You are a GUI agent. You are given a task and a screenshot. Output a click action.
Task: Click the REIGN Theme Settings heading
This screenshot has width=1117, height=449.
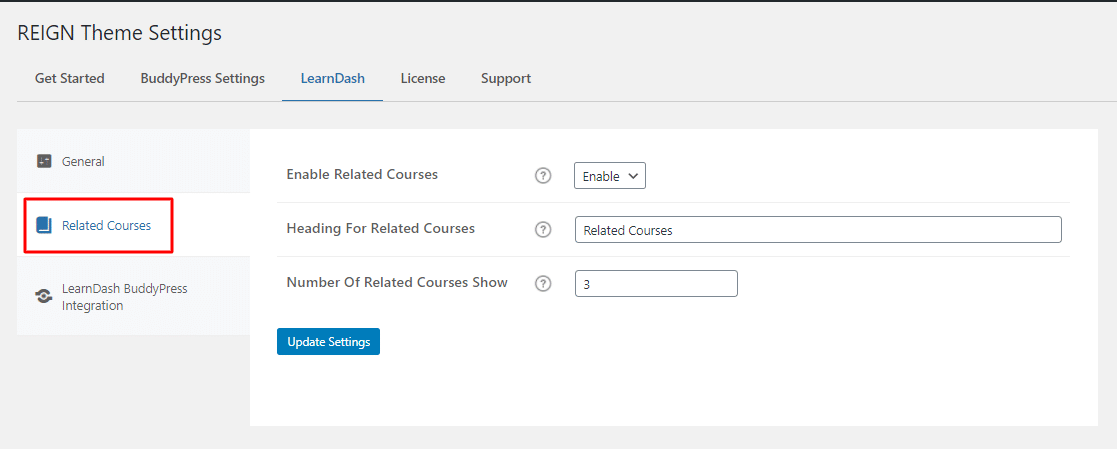pos(120,33)
